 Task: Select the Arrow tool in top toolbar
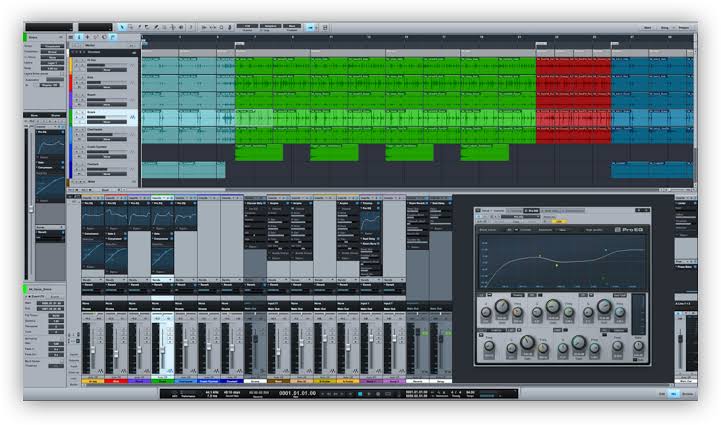[122, 28]
